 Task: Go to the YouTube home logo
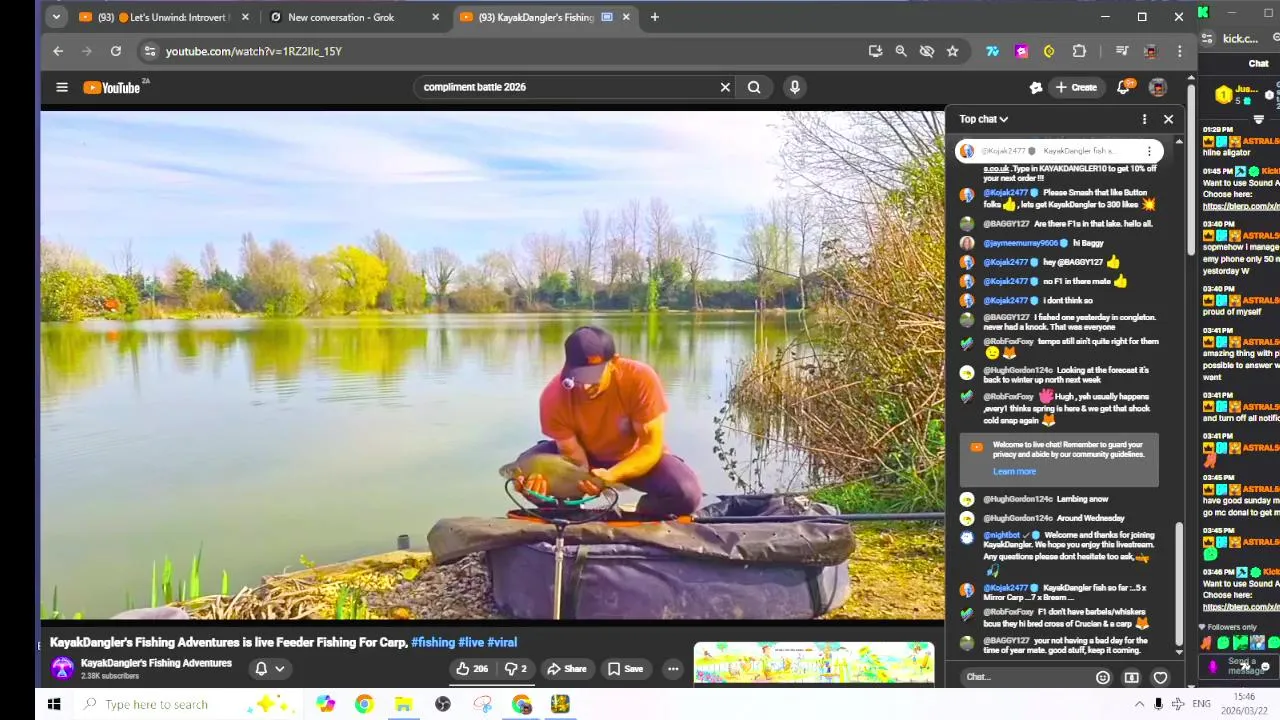point(112,87)
